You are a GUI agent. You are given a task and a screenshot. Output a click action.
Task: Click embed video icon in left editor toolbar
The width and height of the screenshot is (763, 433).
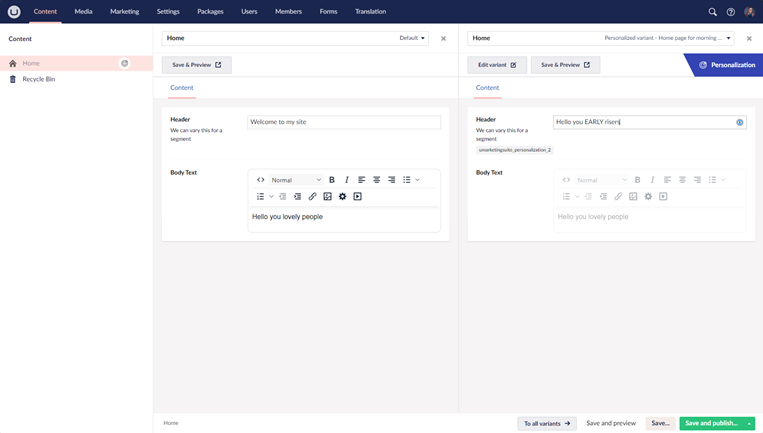357,197
